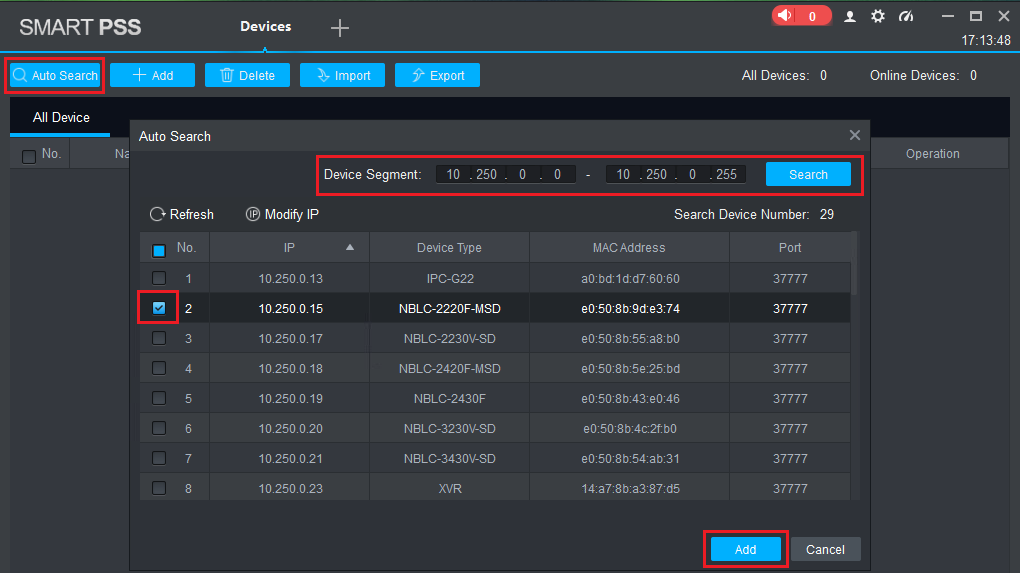Check the box for device 10.250.0.18
This screenshot has width=1020, height=573.
tap(159, 368)
